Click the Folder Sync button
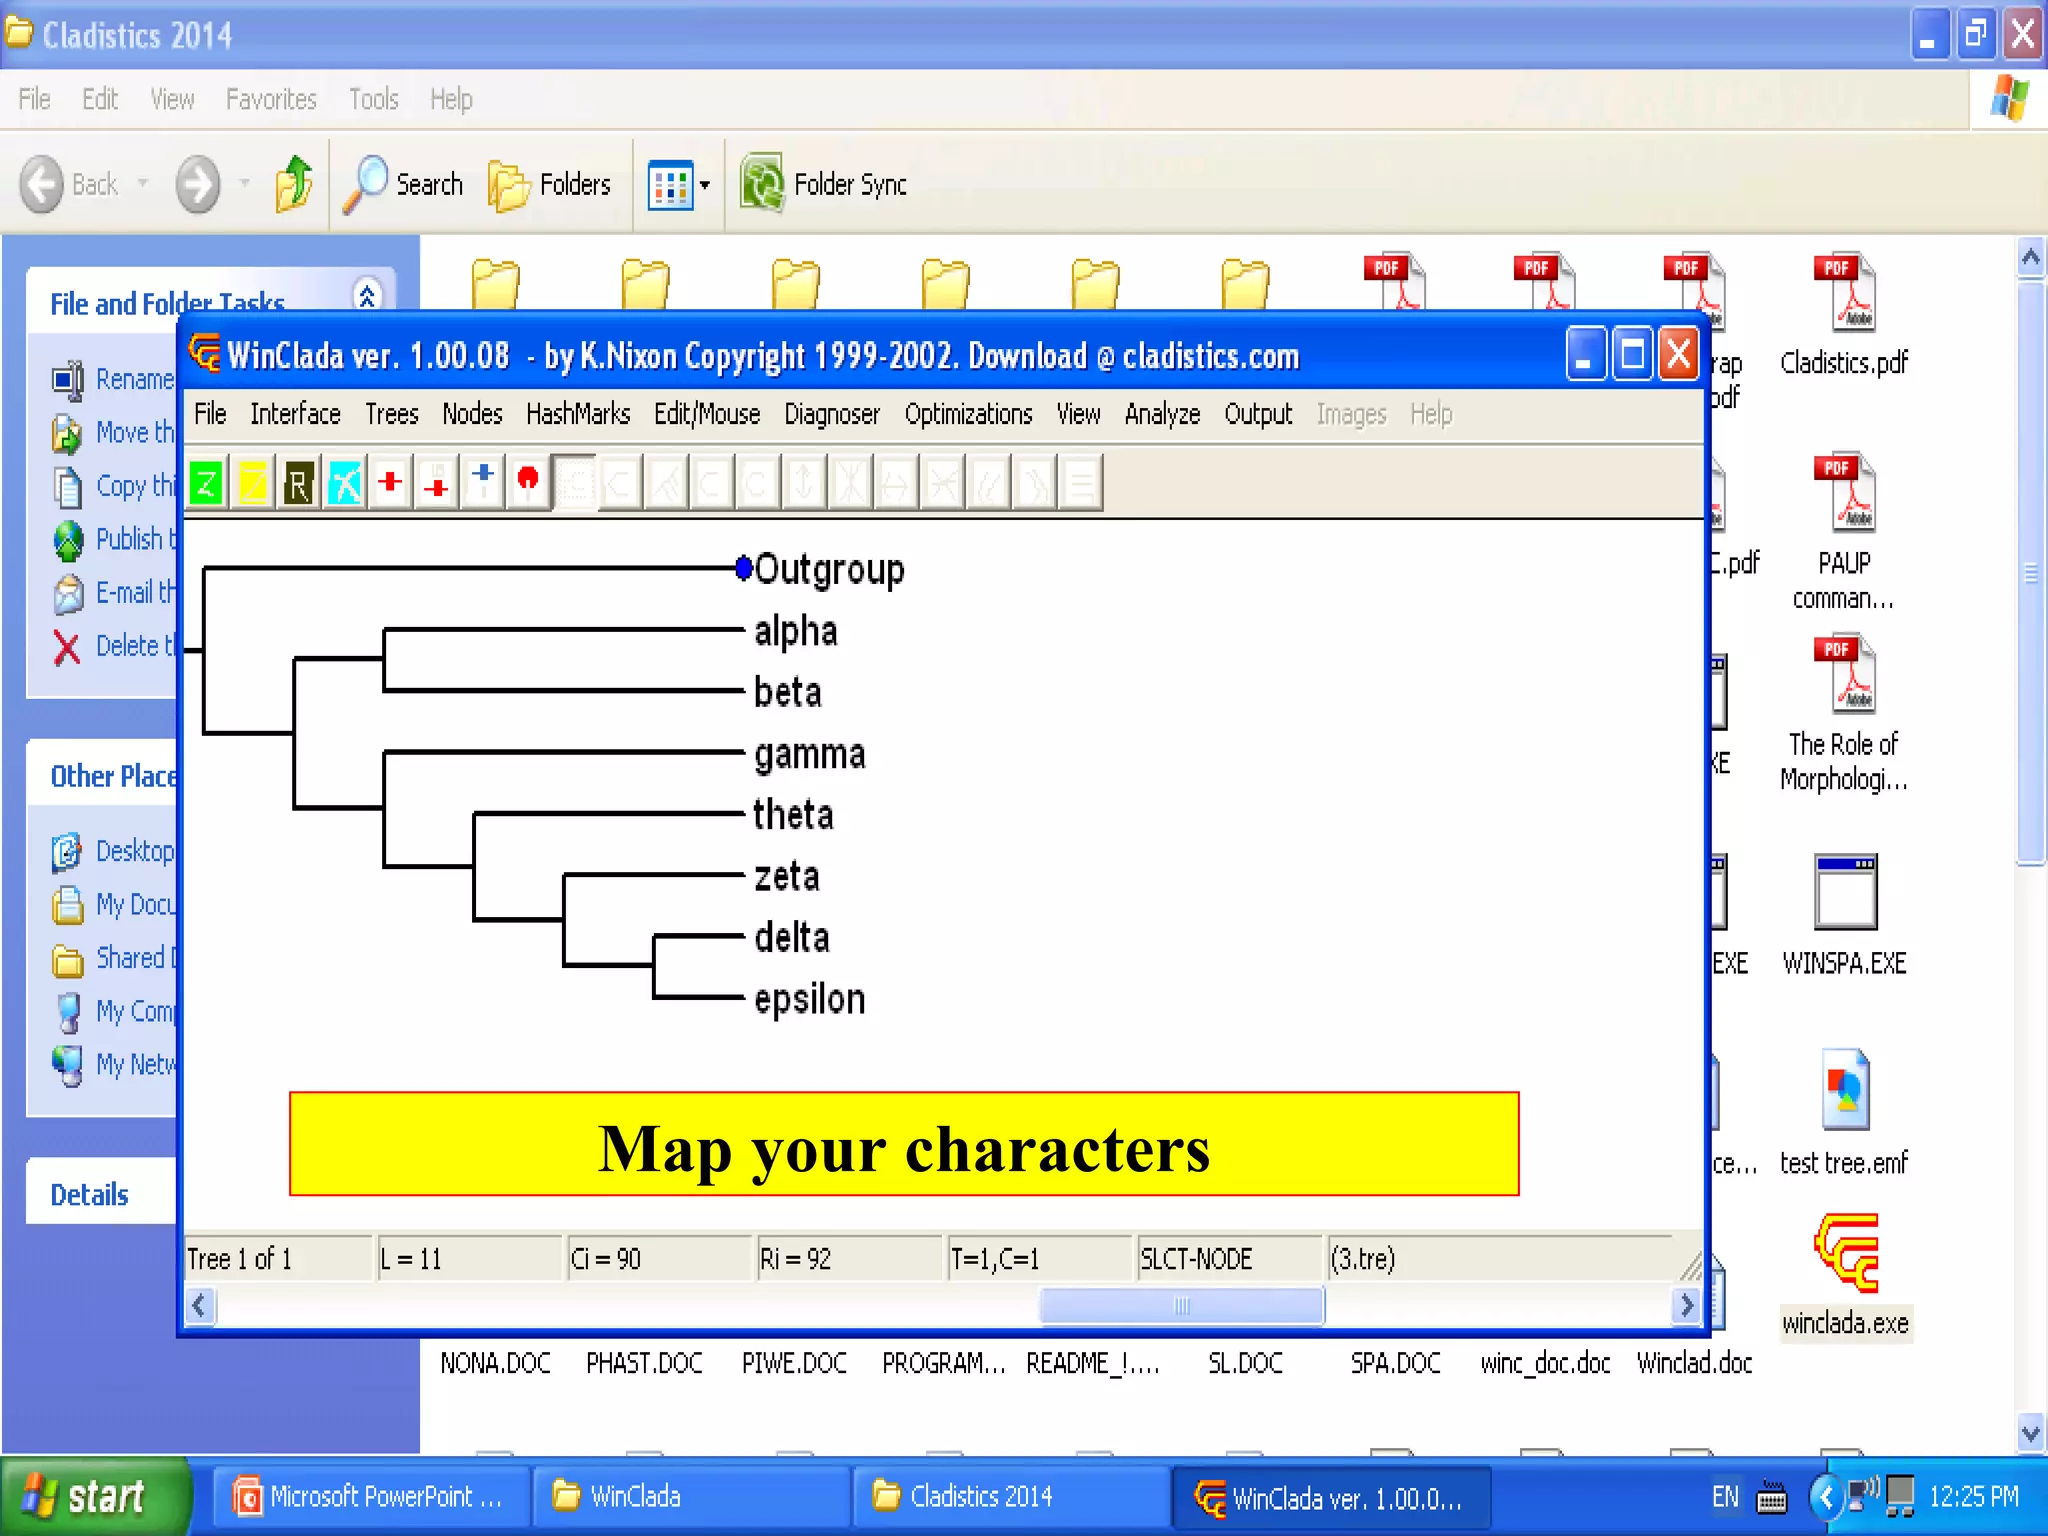2048x1536 pixels. point(824,185)
